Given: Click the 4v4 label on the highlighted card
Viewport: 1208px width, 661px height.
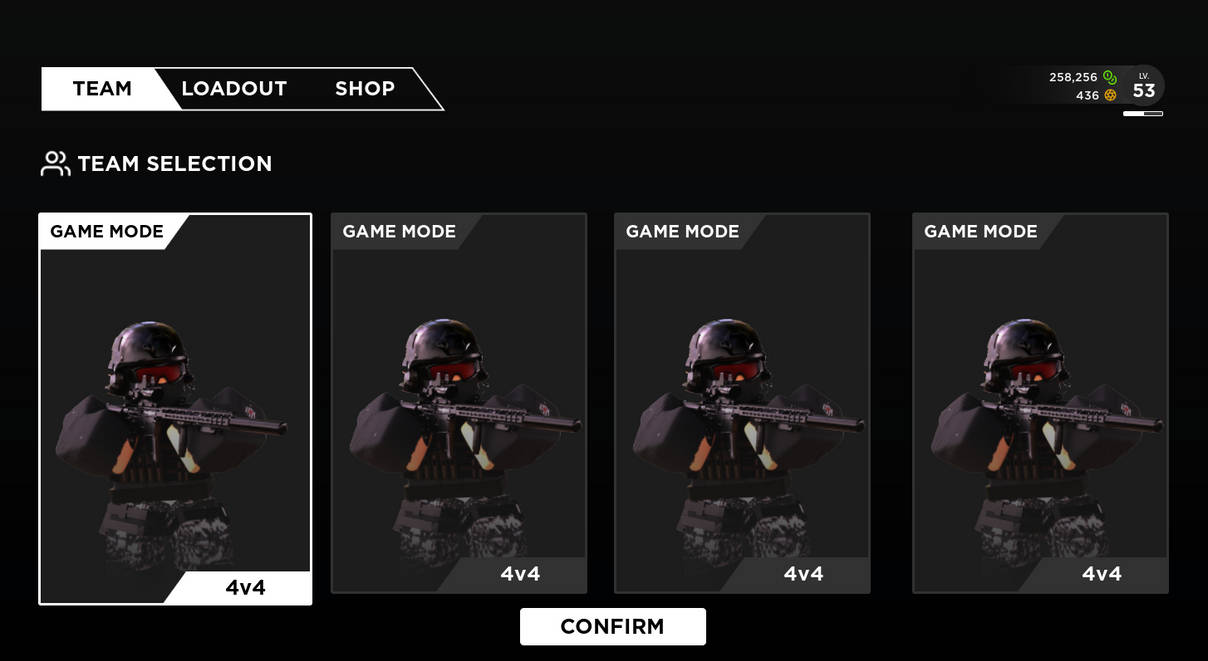Looking at the screenshot, I should click(245, 588).
